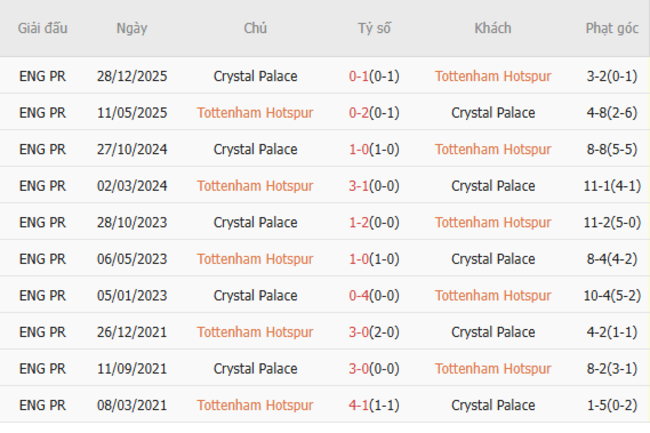Click the 1-2(0-0) score on 28/10/2023

[x=374, y=222]
